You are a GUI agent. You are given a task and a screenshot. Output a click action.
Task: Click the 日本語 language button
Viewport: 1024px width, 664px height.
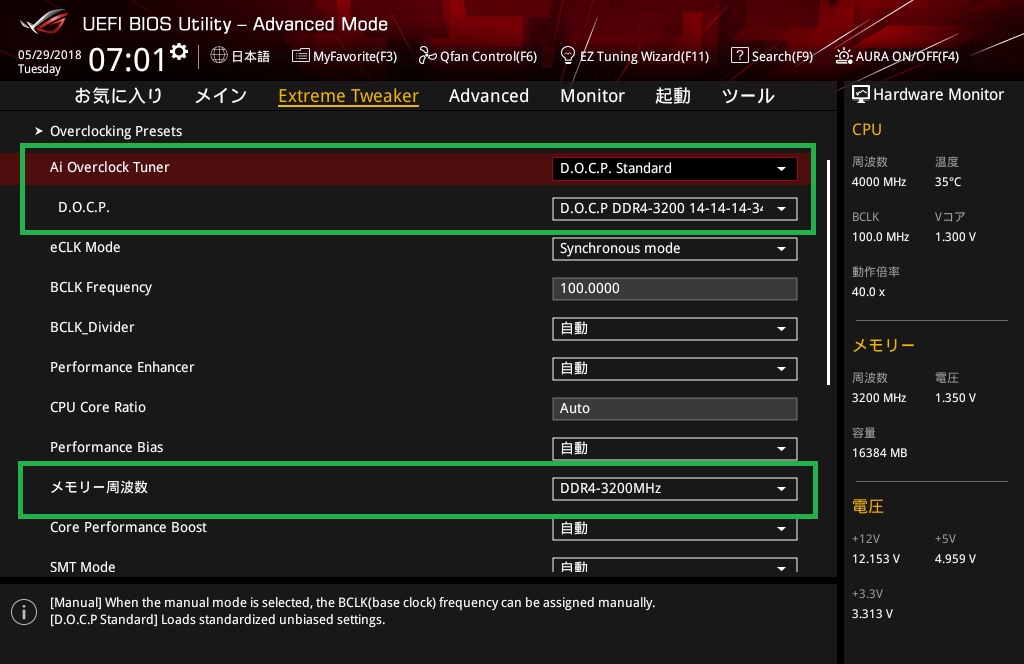(240, 56)
